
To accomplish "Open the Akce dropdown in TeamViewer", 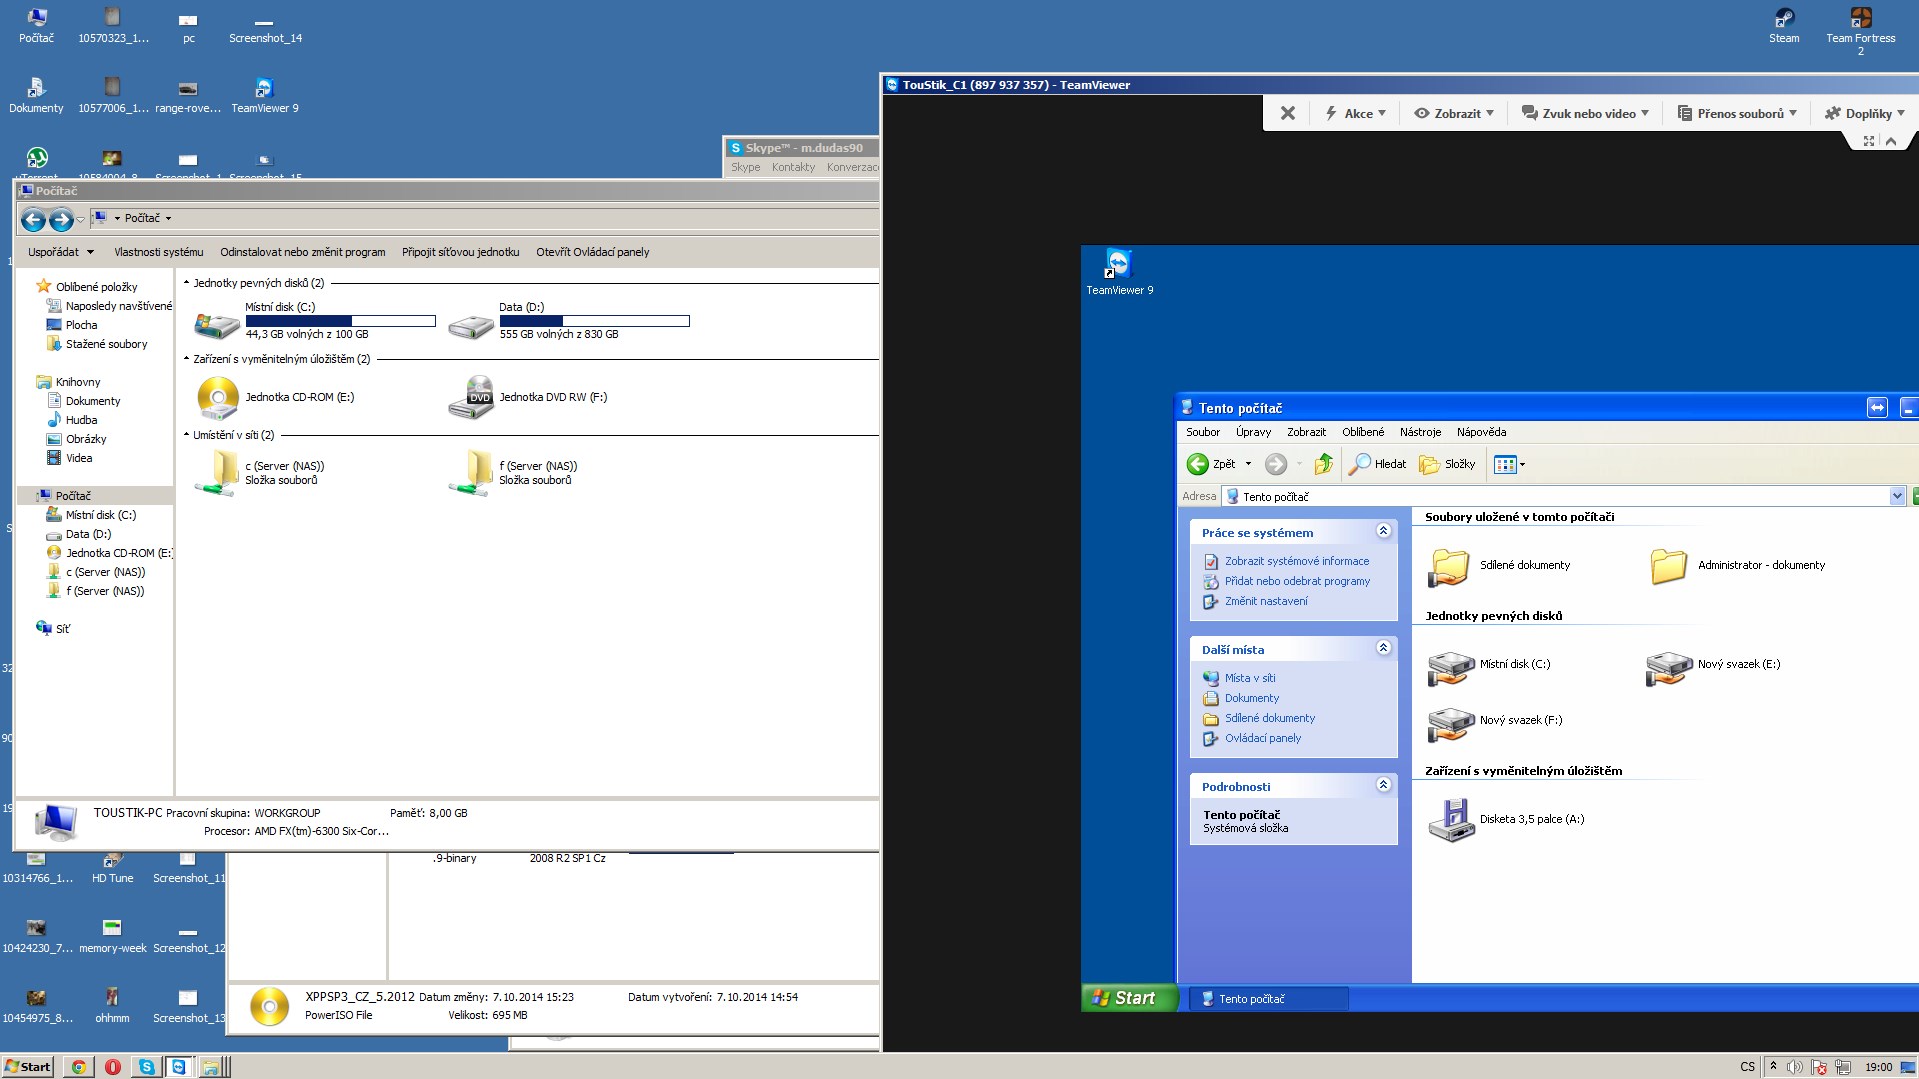I will 1356,114.
